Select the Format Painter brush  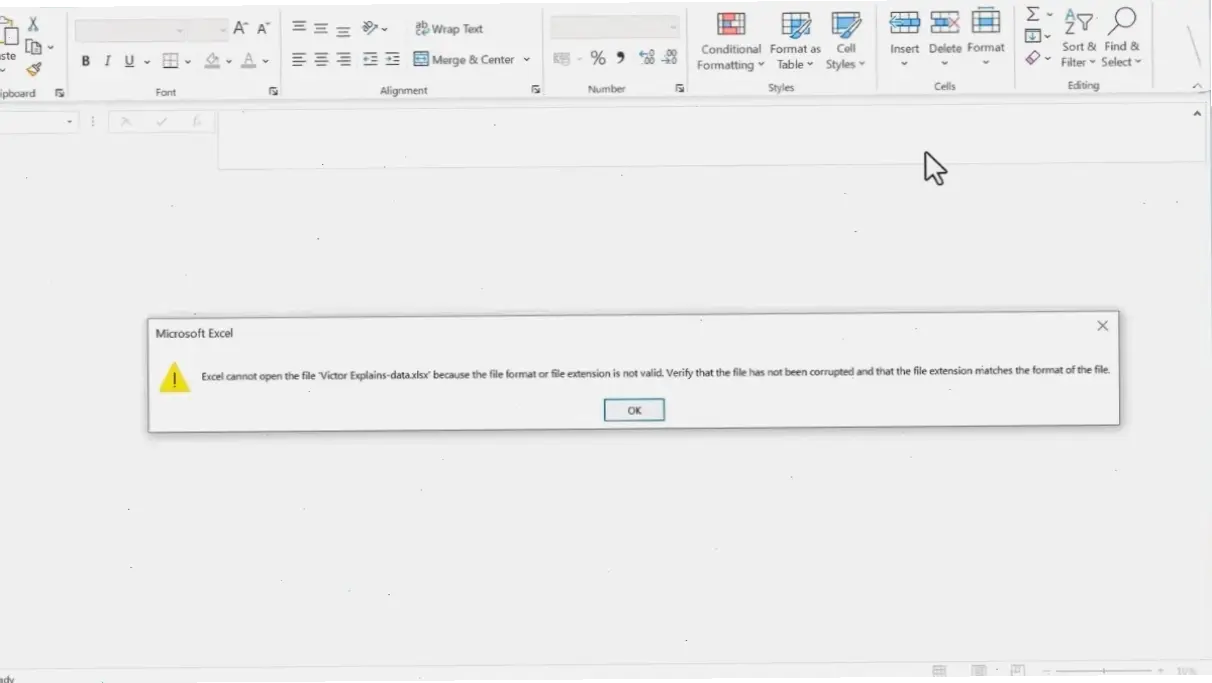click(34, 69)
